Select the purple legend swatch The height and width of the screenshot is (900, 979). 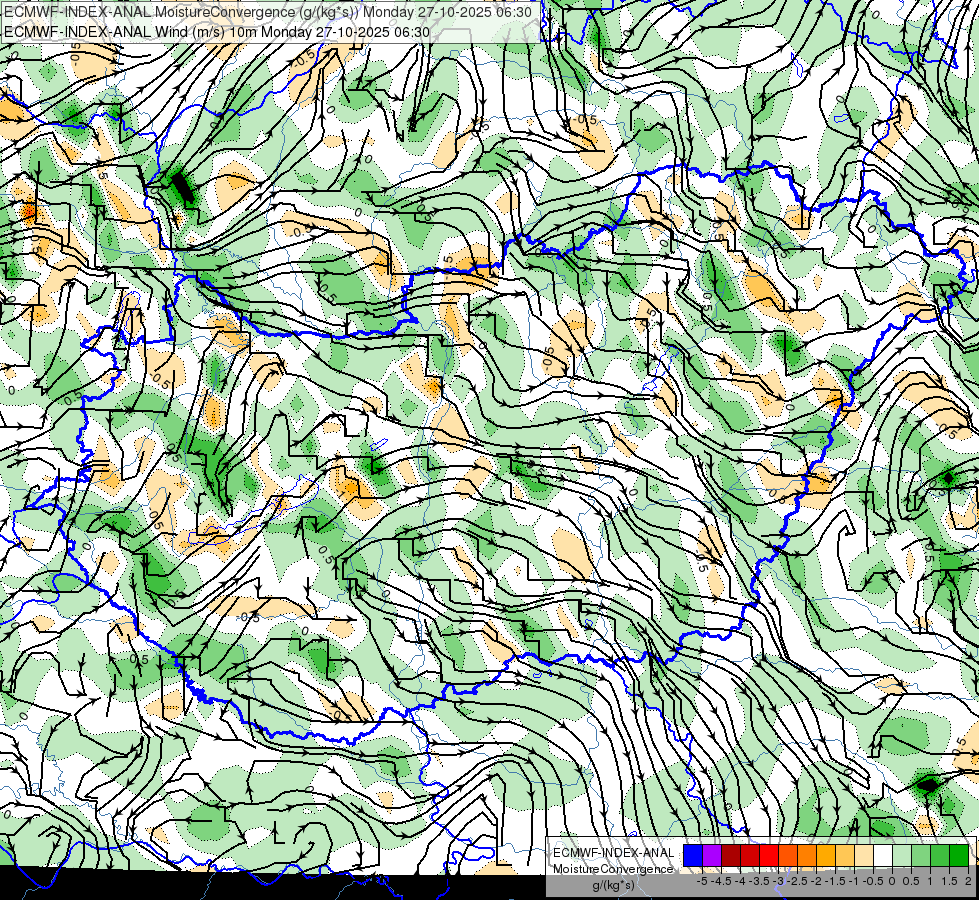712,855
